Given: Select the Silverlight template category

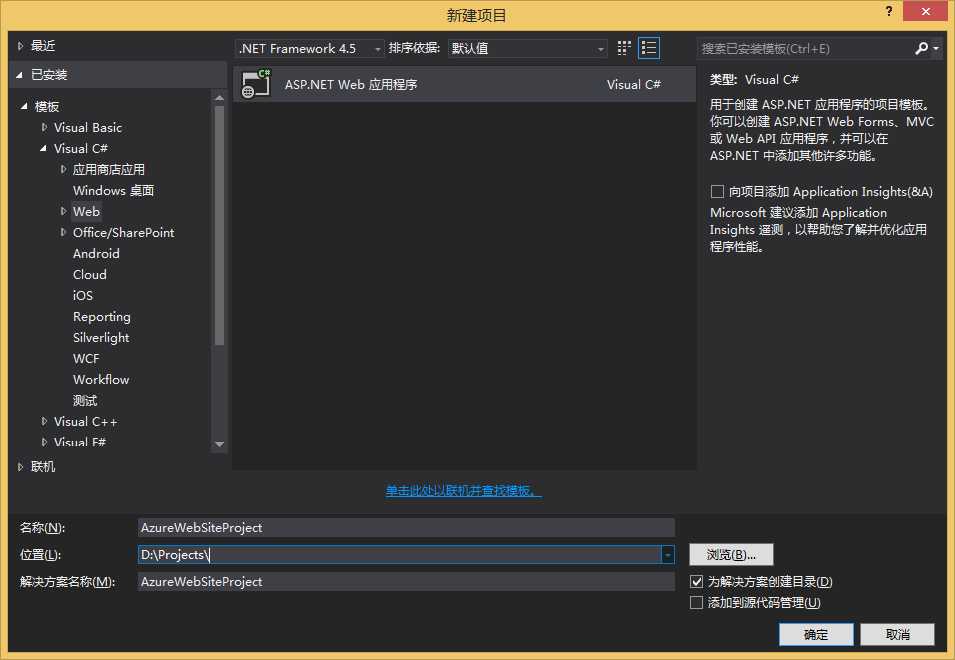Looking at the screenshot, I should coord(101,337).
